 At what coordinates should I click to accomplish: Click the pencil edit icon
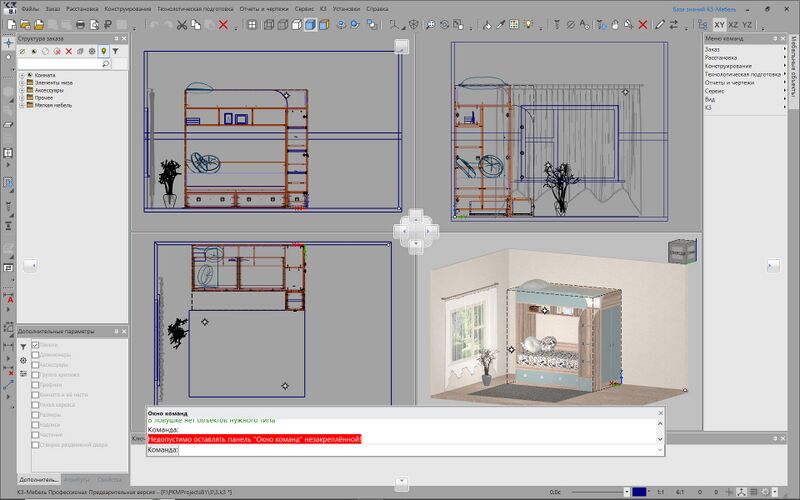click(x=660, y=24)
